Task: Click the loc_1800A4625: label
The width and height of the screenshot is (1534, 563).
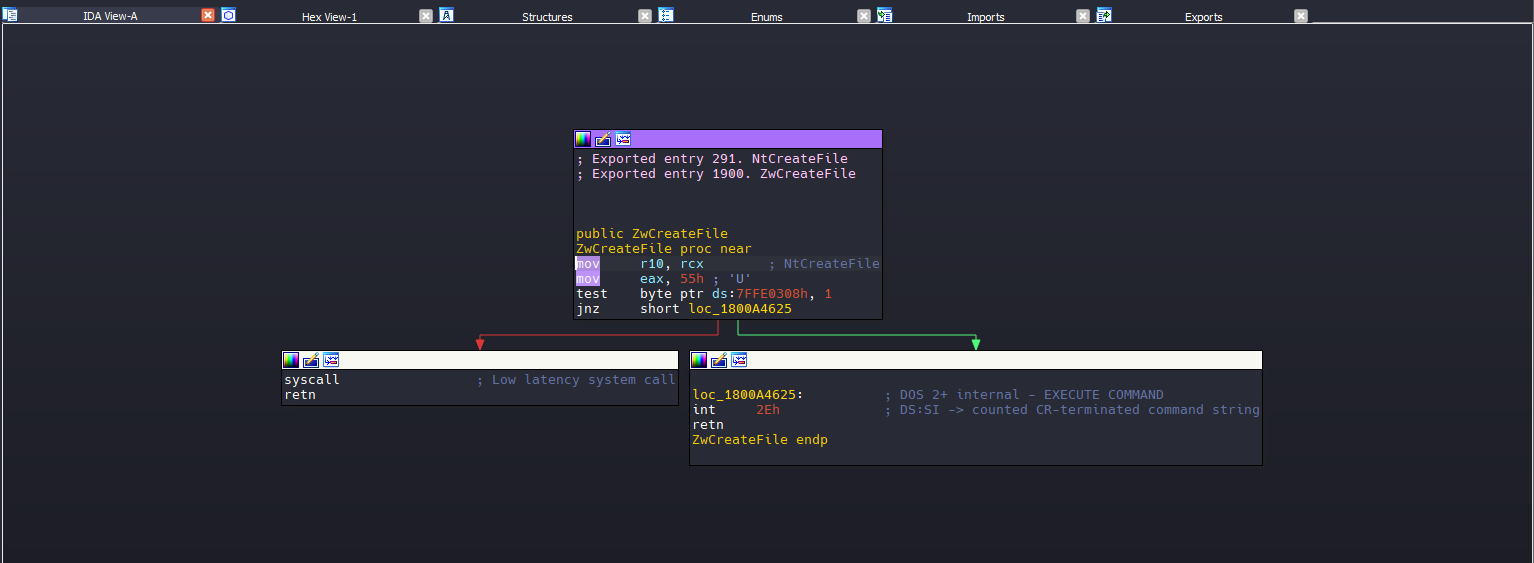Action: click(748, 395)
